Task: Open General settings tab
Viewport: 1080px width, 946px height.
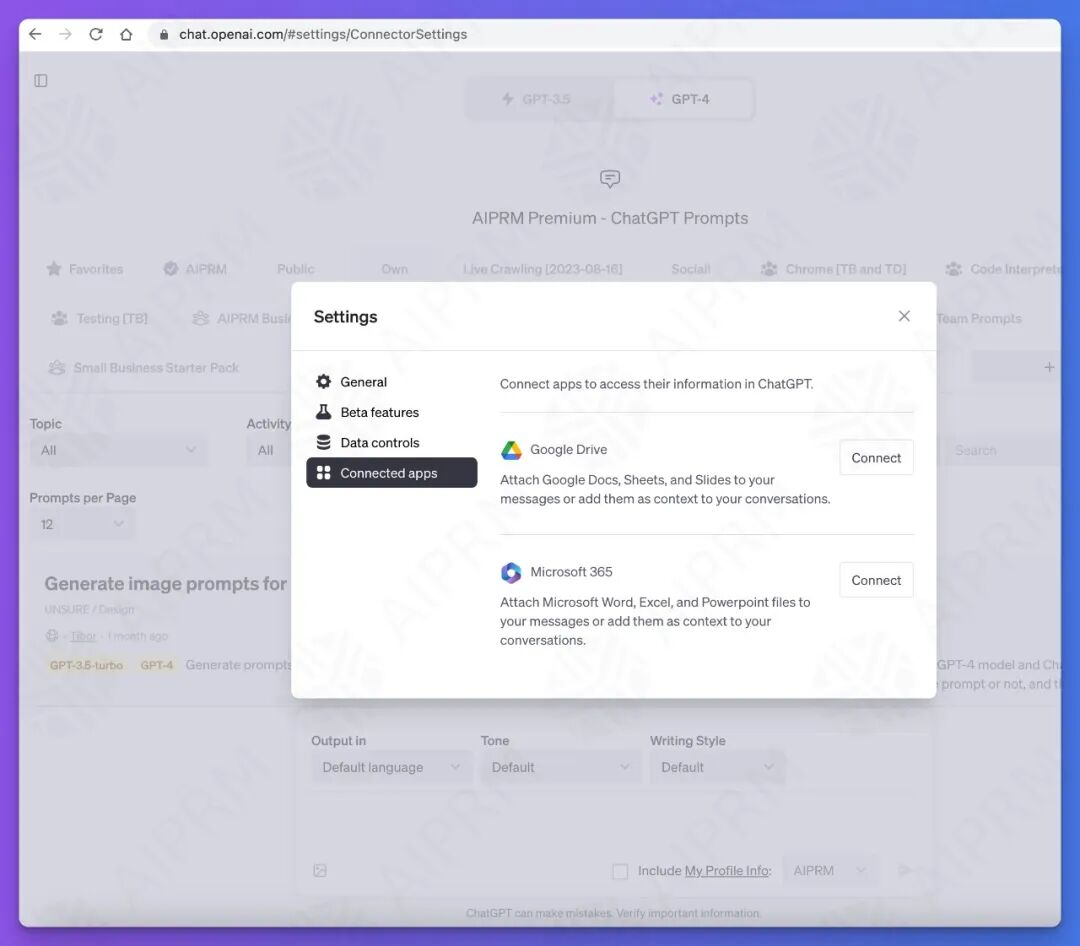Action: coord(391,382)
